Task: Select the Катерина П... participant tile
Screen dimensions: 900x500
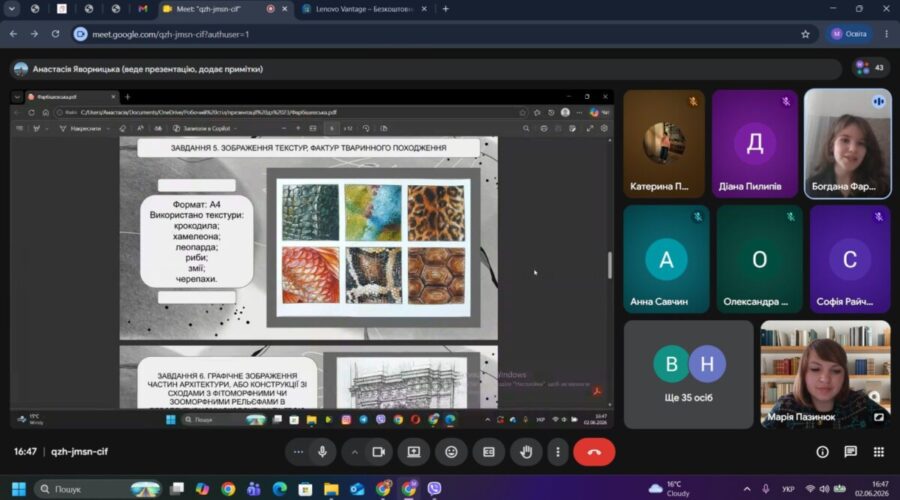Action: tap(664, 144)
